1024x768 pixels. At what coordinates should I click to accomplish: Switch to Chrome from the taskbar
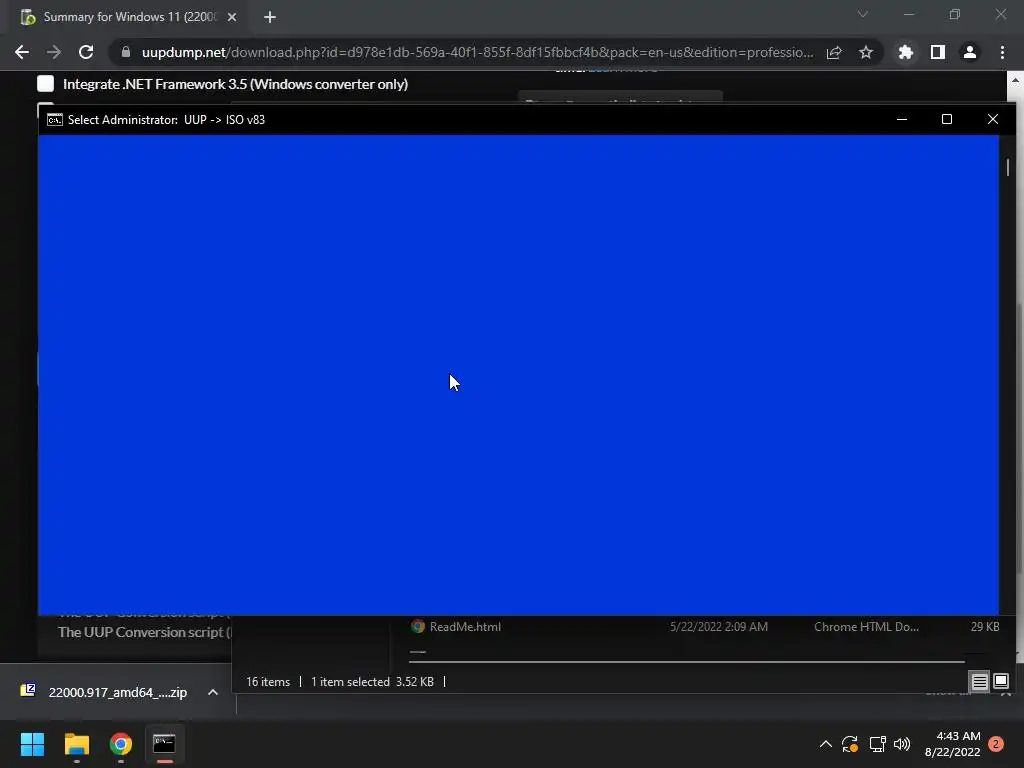121,744
